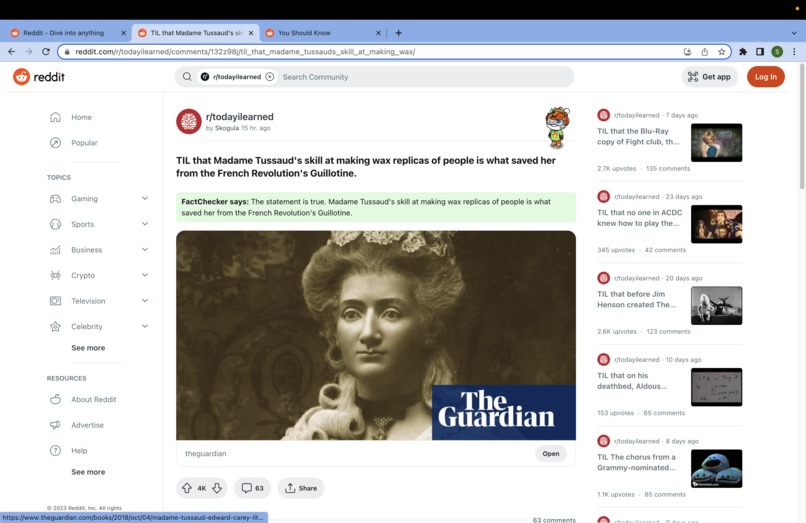Open Home in the sidebar
Screen dimensions: 806x523
pos(81,117)
